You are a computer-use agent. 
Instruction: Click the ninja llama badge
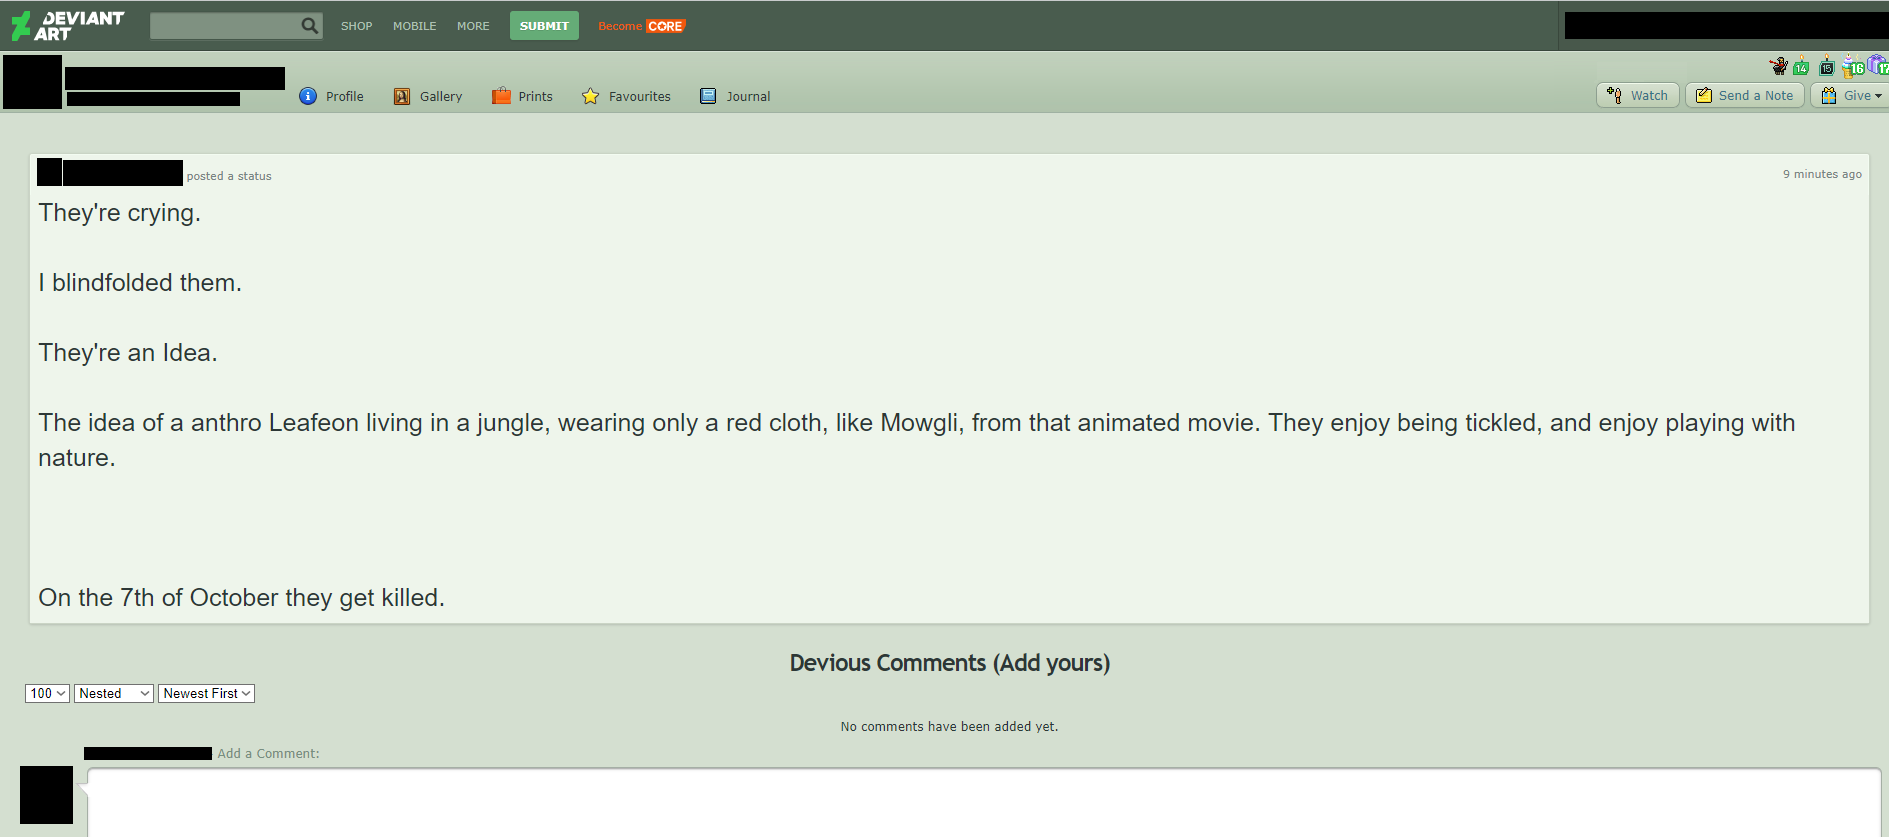(x=1778, y=66)
